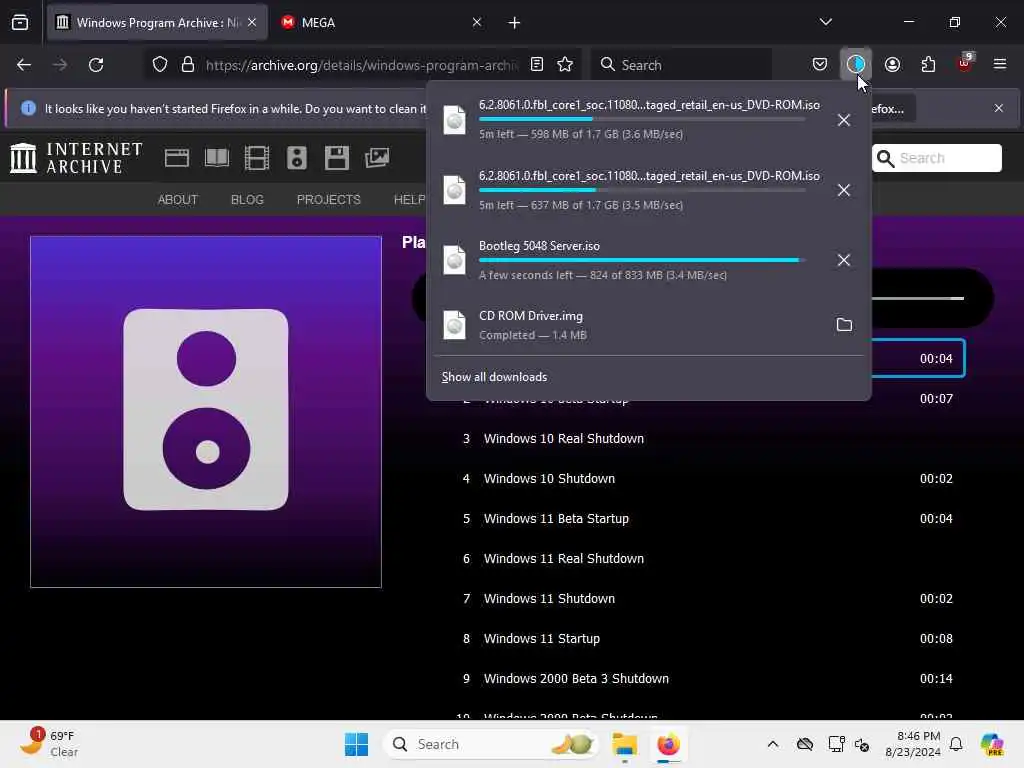Open File Explorer from taskbar
This screenshot has height=768, width=1024.
click(x=624, y=744)
